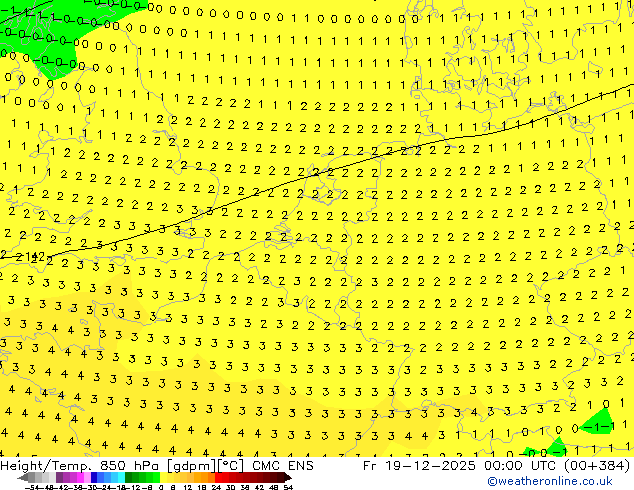634x490 pixels.
Task: Click the bright magenta swatch in the legend
Action: tap(80, 477)
